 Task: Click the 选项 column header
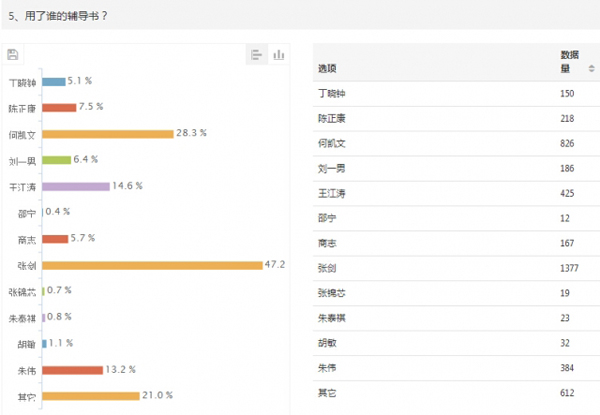[327, 68]
